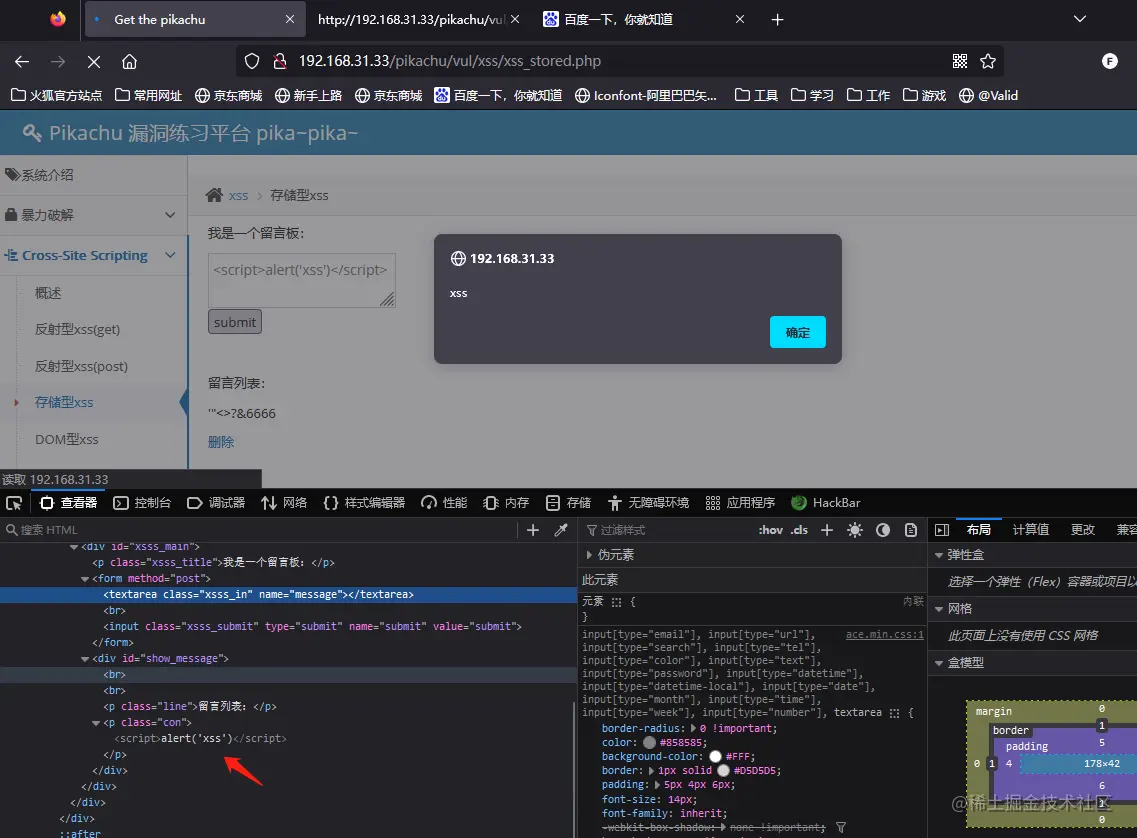The height and width of the screenshot is (838, 1137).
Task: Click the 过滤样式 filter field
Action: click(x=667, y=530)
